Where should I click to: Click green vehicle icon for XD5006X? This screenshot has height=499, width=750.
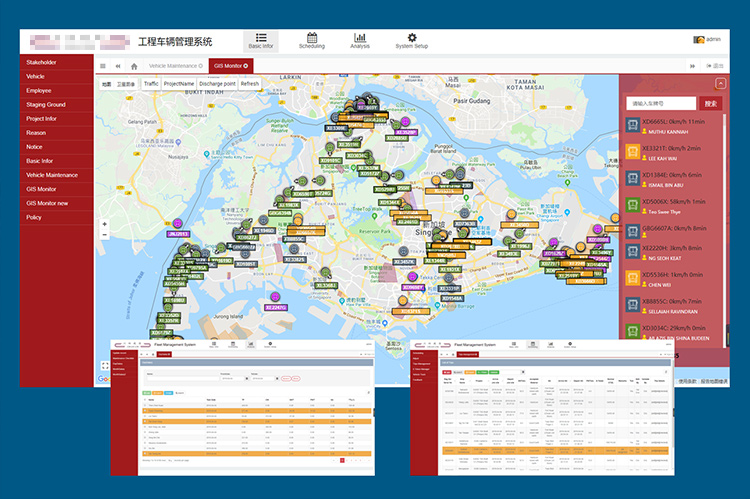[x=633, y=205]
